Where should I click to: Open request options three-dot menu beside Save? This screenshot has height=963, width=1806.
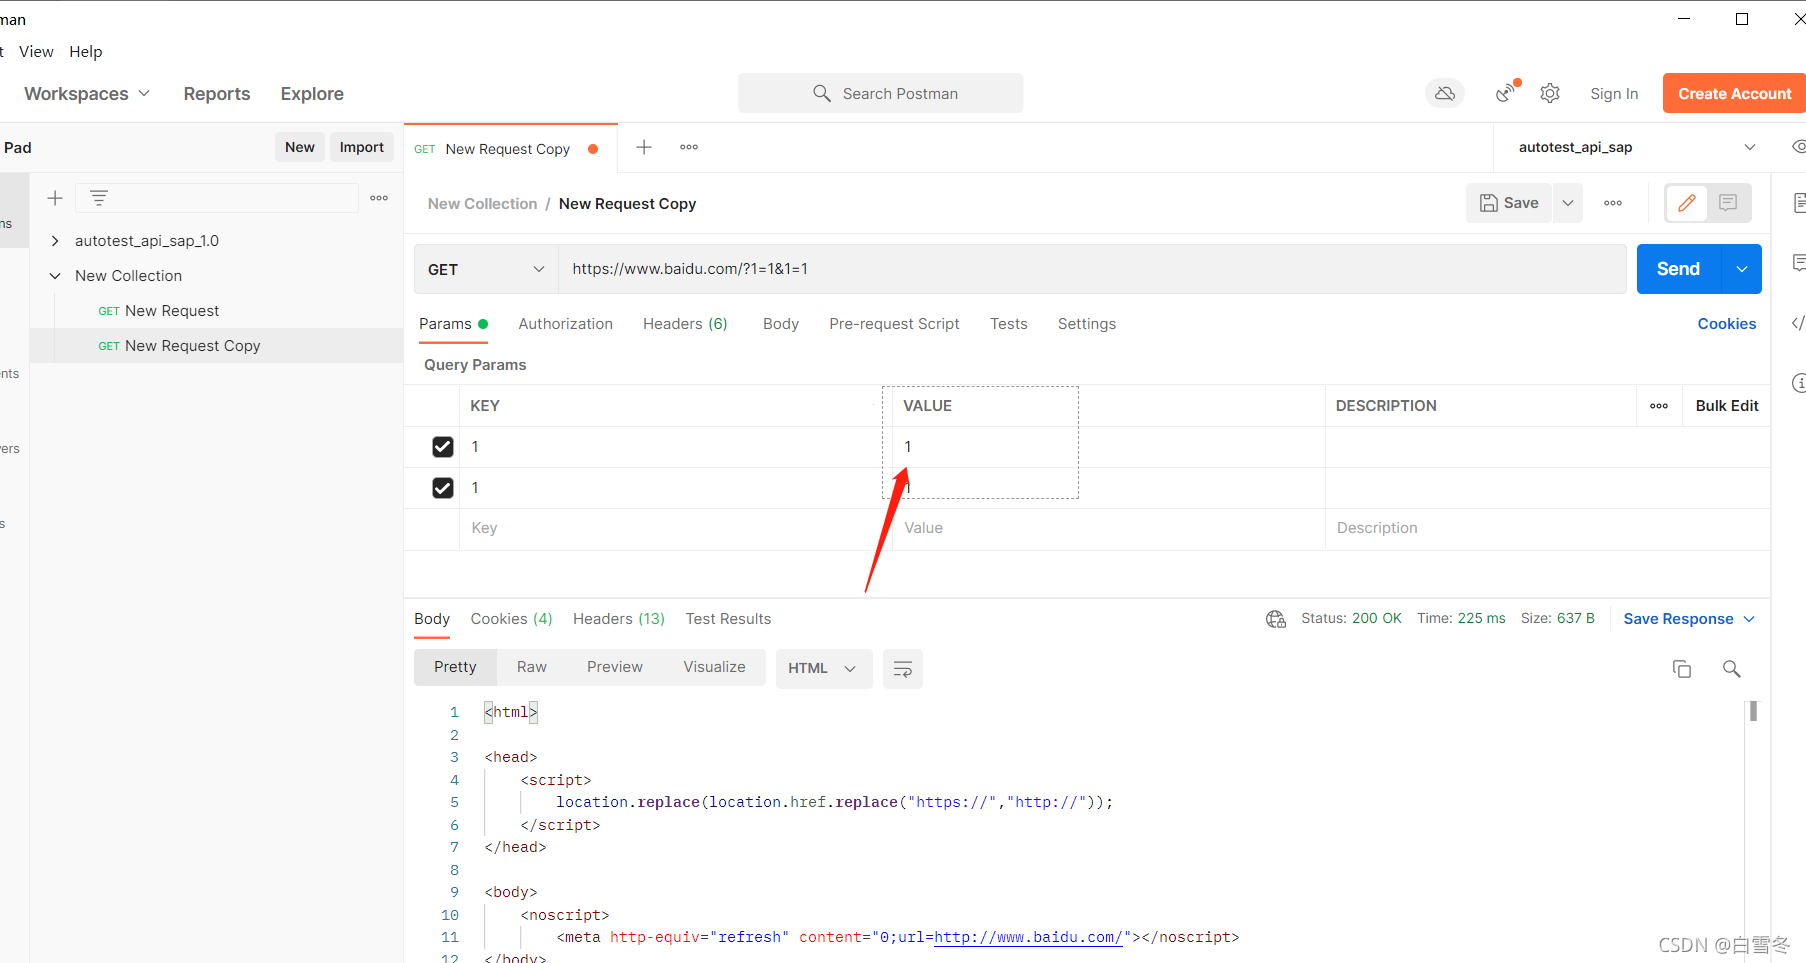pyautogui.click(x=1613, y=203)
